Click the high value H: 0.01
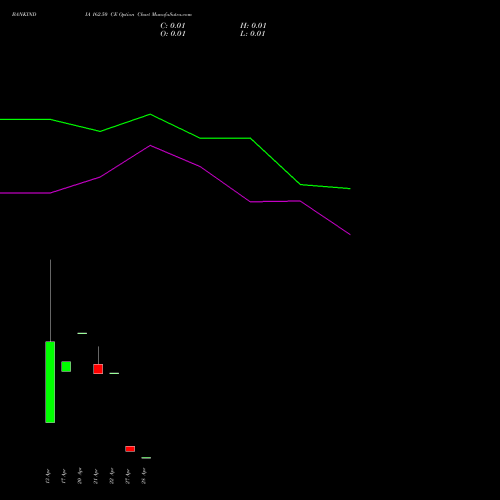 pos(253,26)
